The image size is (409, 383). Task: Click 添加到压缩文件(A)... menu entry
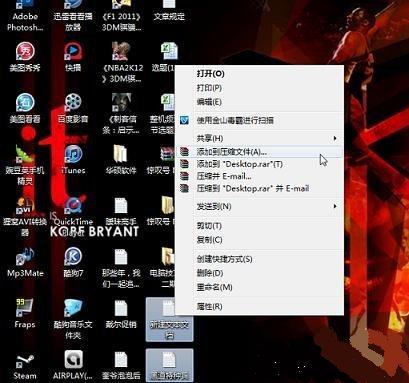tap(259, 152)
